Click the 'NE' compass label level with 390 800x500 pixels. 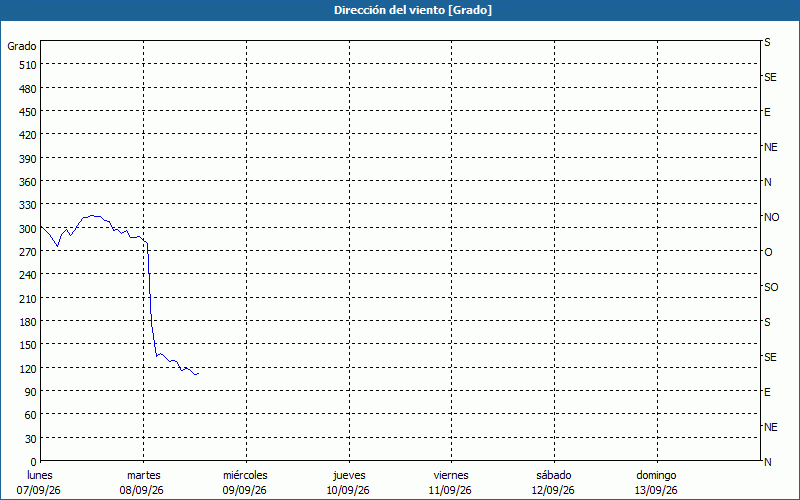click(771, 147)
